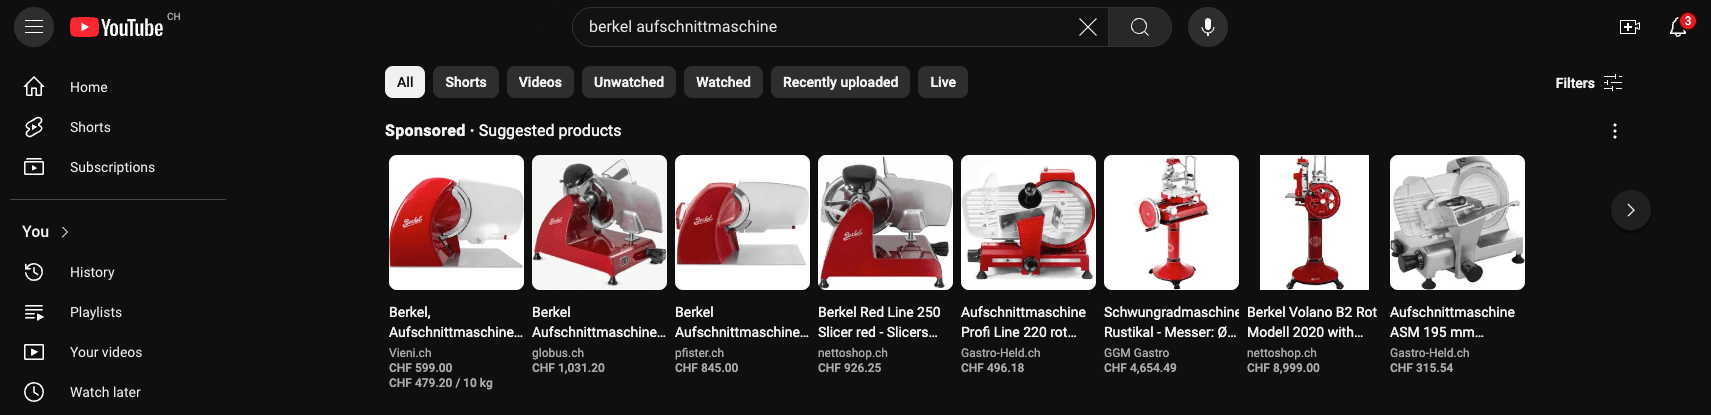Image resolution: width=1711 pixels, height=415 pixels.
Task: Click pfister.ch seller name
Action: [700, 353]
